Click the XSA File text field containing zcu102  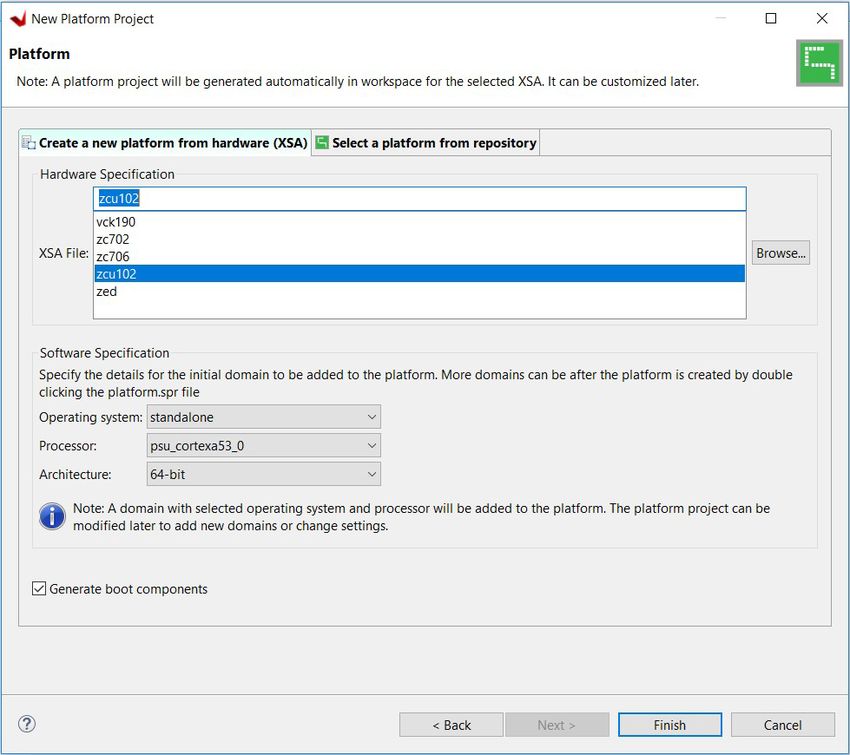point(420,199)
